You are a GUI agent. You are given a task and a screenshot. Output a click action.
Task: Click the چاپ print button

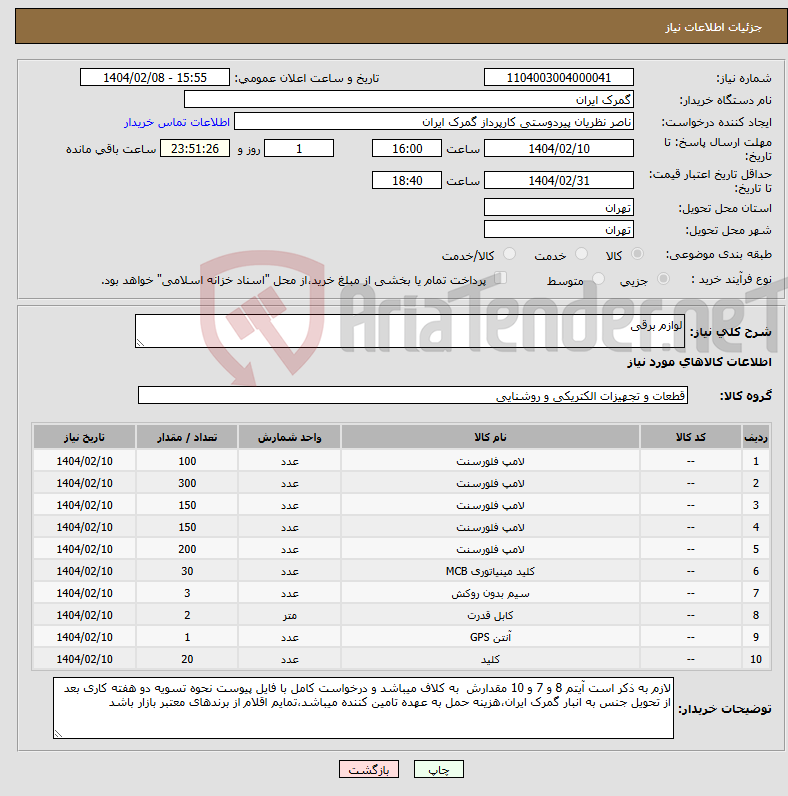(439, 769)
